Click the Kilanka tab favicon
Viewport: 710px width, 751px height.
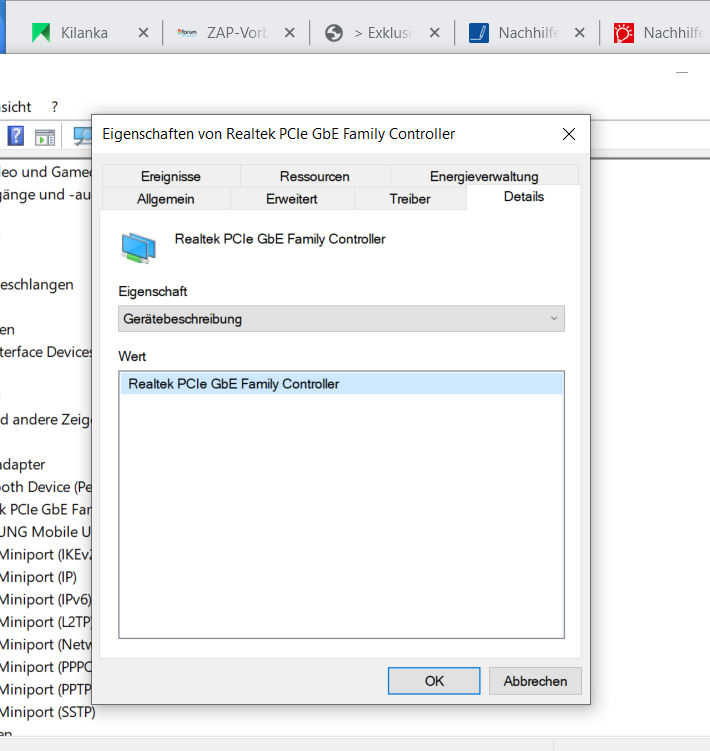coord(41,33)
